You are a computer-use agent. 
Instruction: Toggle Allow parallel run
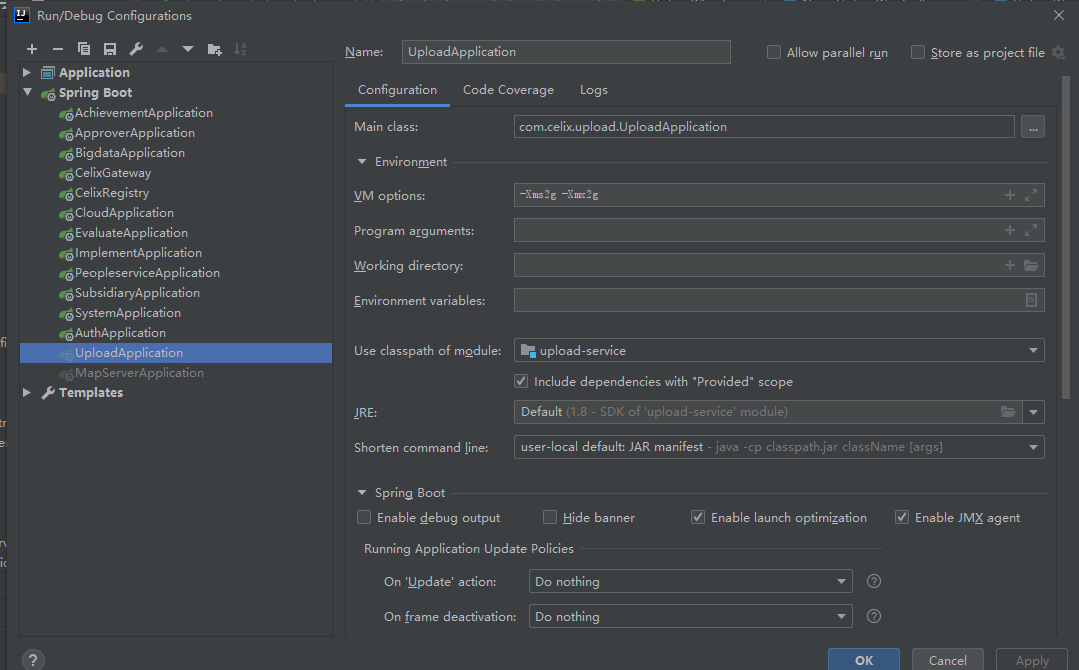[x=774, y=52]
